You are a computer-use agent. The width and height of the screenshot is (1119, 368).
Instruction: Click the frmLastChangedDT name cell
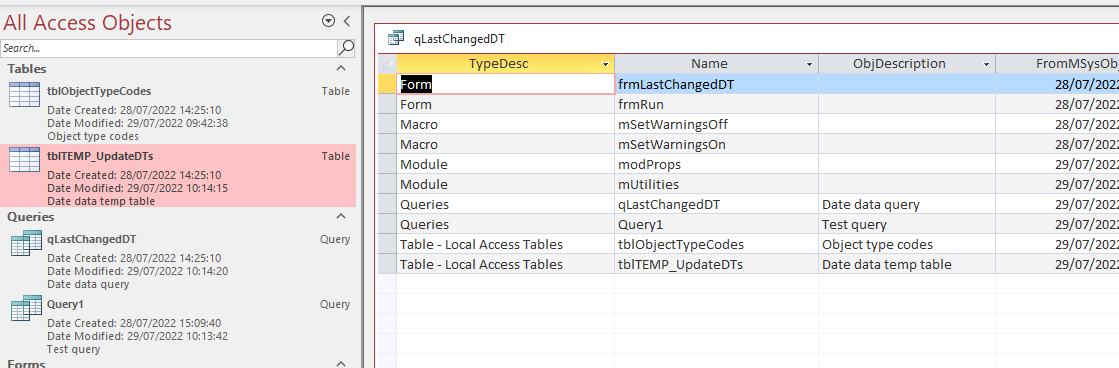tap(716, 84)
